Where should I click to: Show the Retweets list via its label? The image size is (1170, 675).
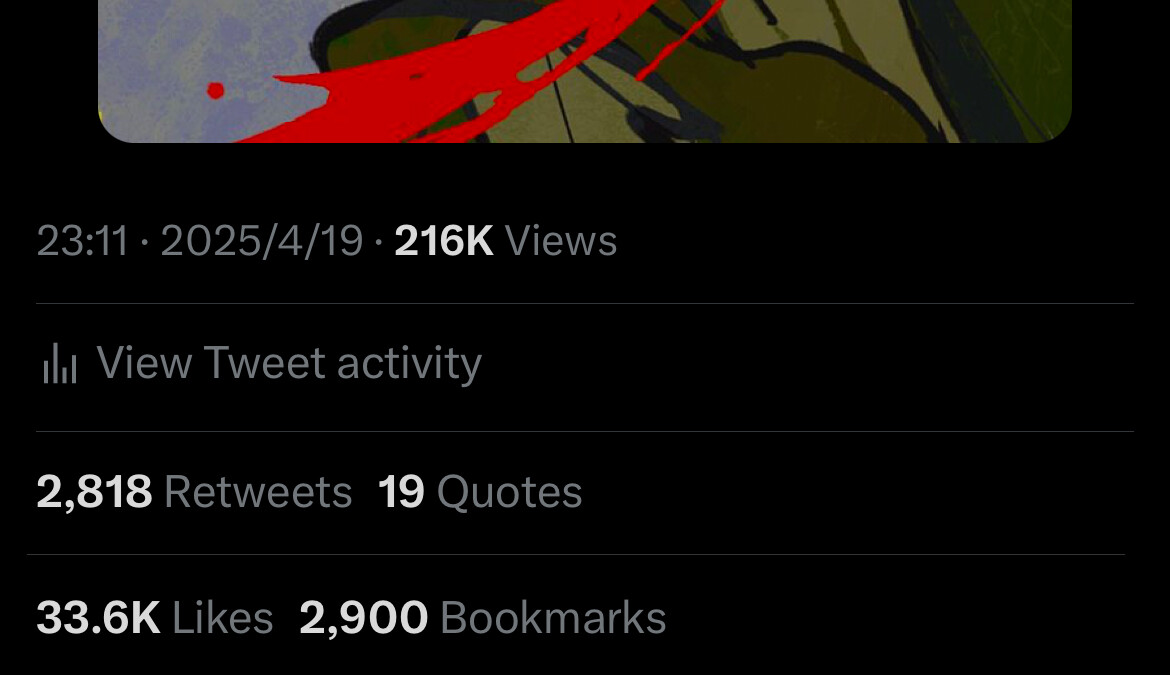(x=258, y=492)
